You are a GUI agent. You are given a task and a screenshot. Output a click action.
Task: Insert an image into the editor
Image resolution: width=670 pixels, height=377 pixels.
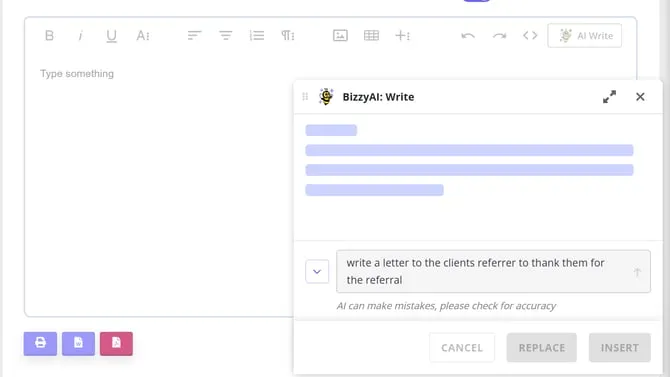[340, 35]
